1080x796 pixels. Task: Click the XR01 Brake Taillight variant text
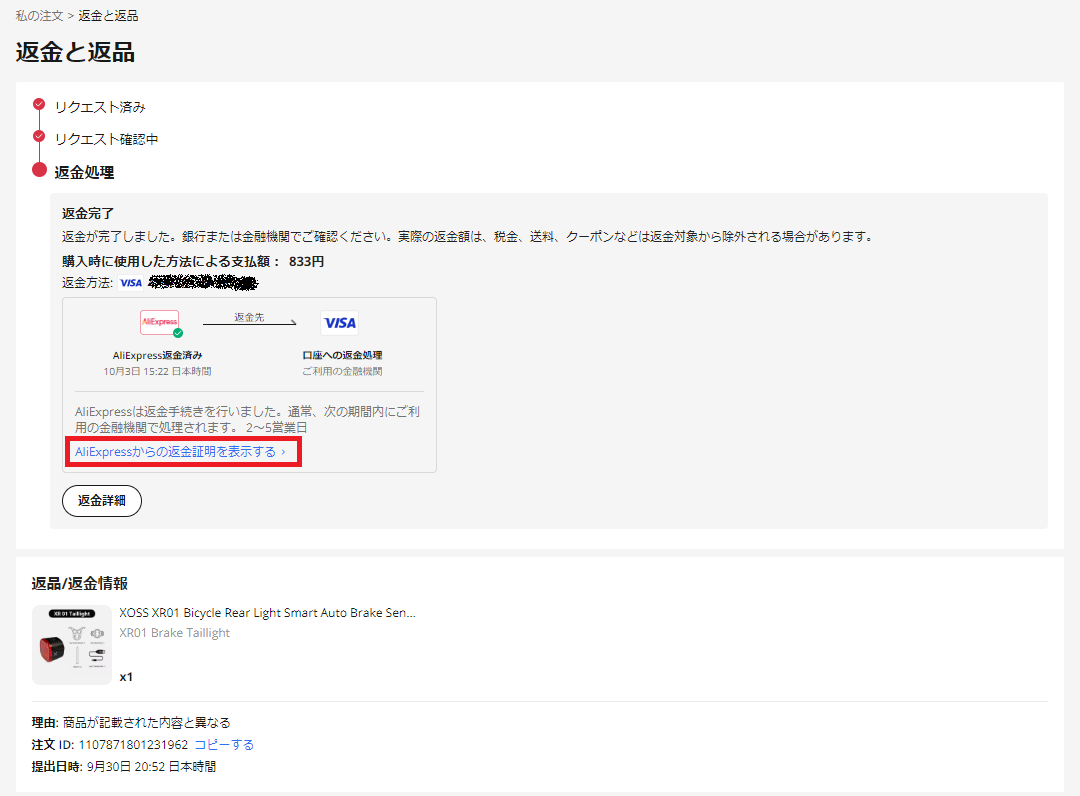pyautogui.click(x=174, y=633)
